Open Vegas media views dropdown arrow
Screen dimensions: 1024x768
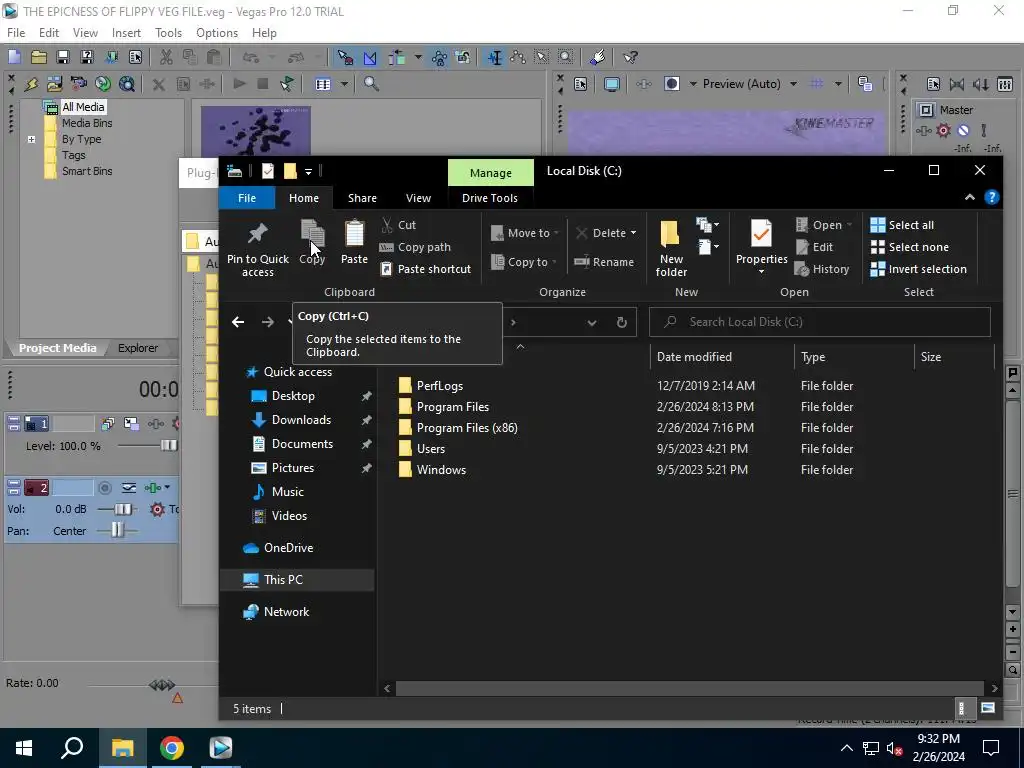[344, 84]
